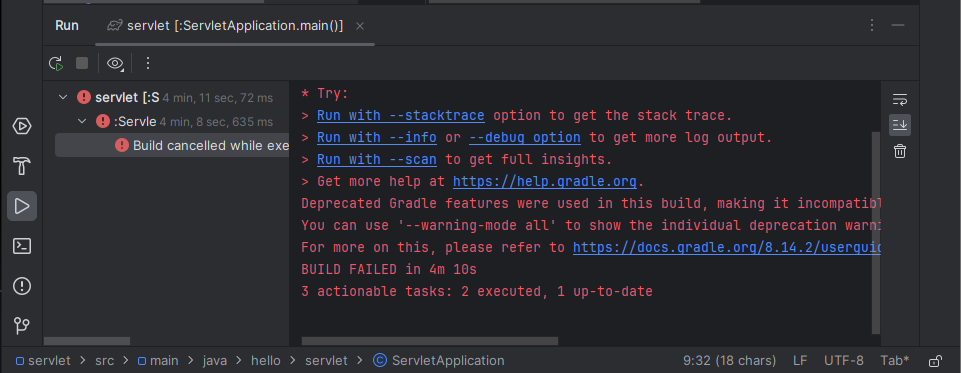Image resolution: width=961 pixels, height=373 pixels.
Task: Clear all console output with trash icon
Action: [x=900, y=151]
